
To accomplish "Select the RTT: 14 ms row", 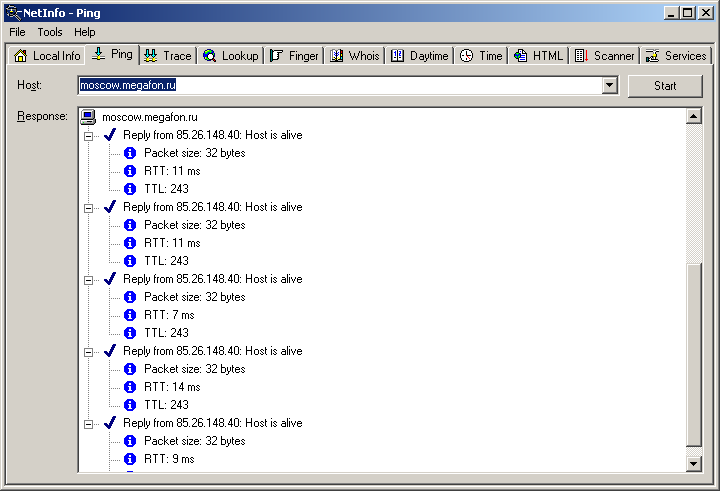I will tap(172, 387).
